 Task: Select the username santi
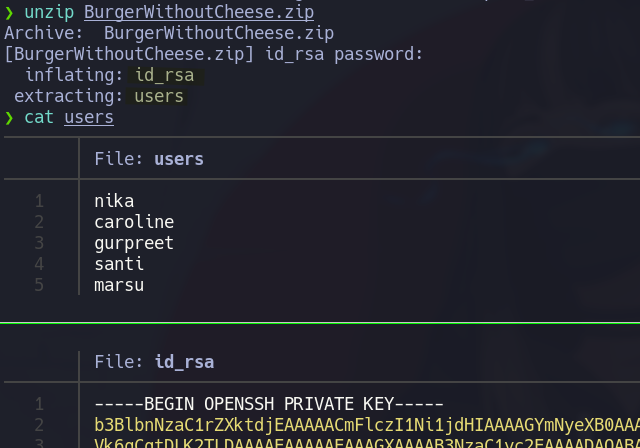point(119,264)
